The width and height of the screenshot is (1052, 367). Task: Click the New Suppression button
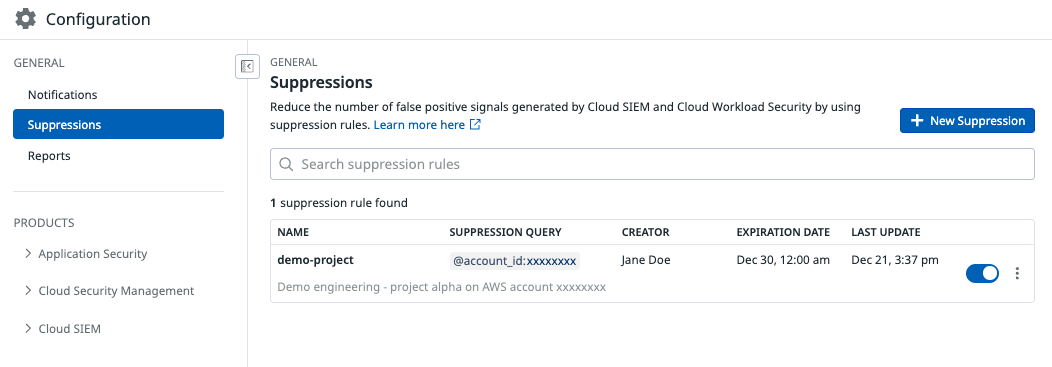coord(967,121)
